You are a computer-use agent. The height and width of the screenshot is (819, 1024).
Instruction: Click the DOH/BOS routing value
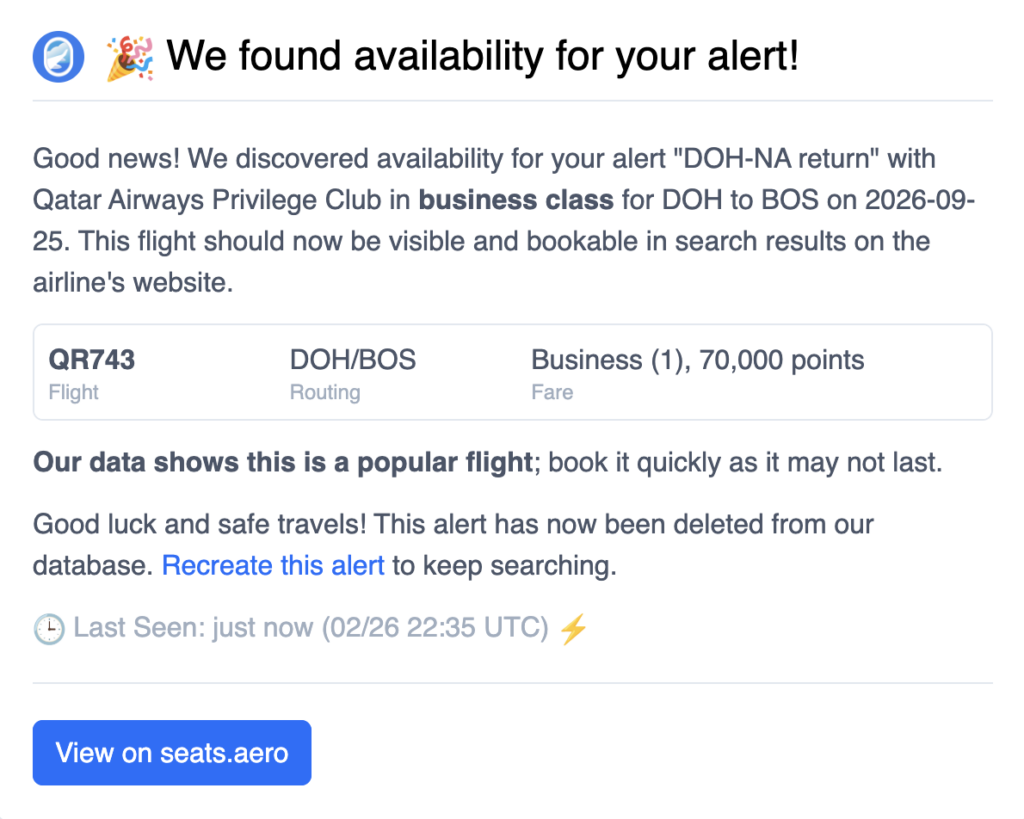tap(352, 360)
